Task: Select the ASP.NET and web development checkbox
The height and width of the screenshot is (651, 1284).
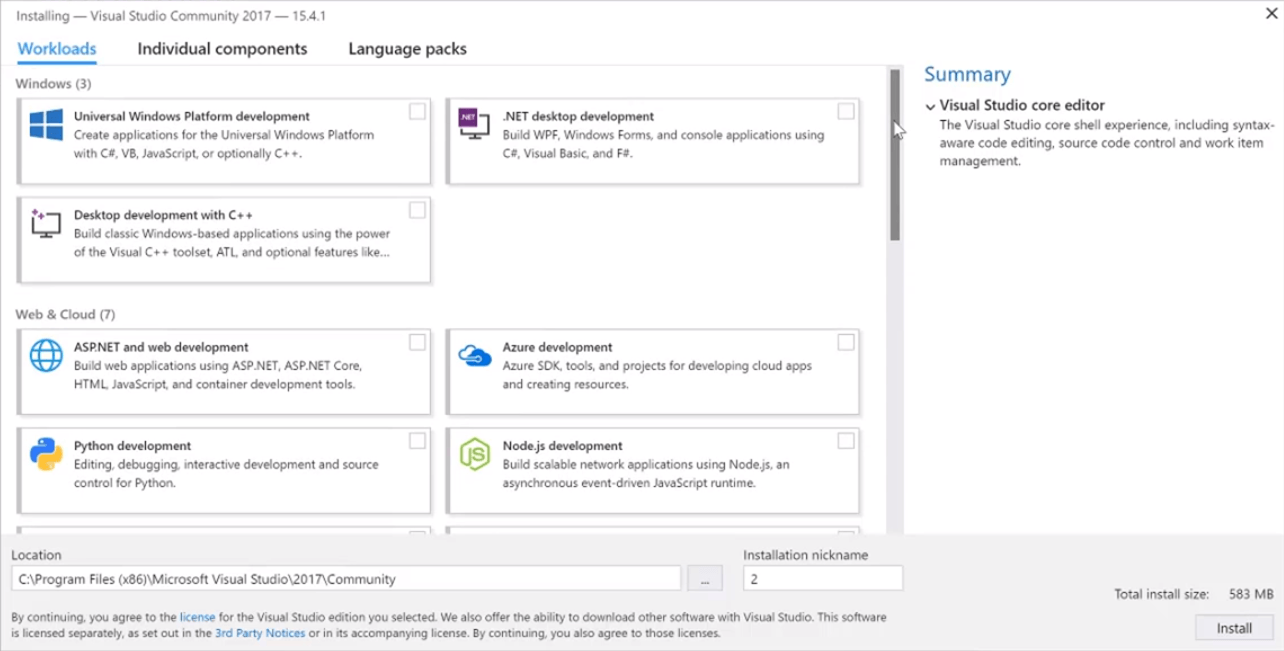Action: tap(417, 343)
